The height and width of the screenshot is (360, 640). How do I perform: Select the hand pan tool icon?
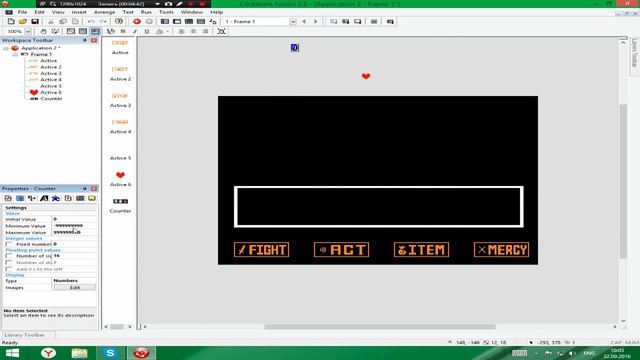pos(43,31)
